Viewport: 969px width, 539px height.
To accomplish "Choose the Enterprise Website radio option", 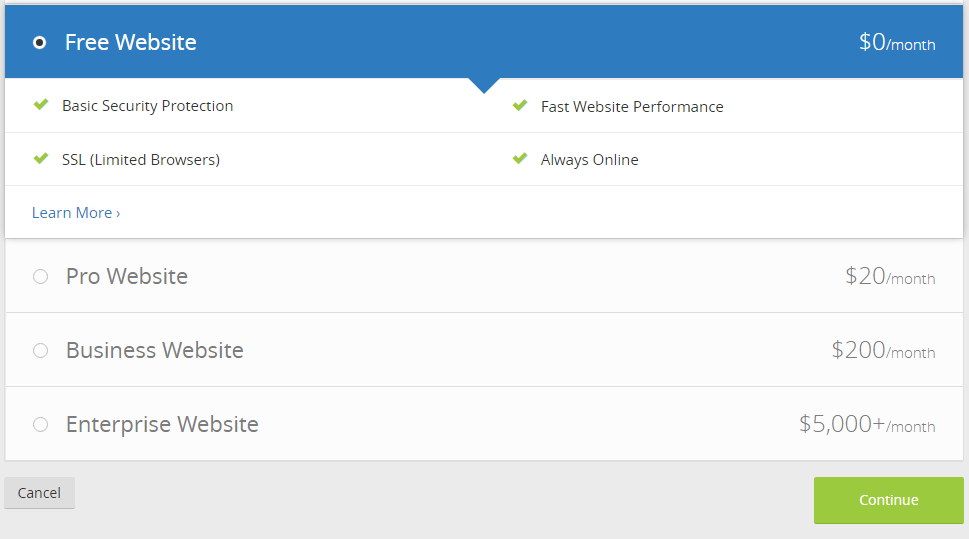I will [40, 425].
